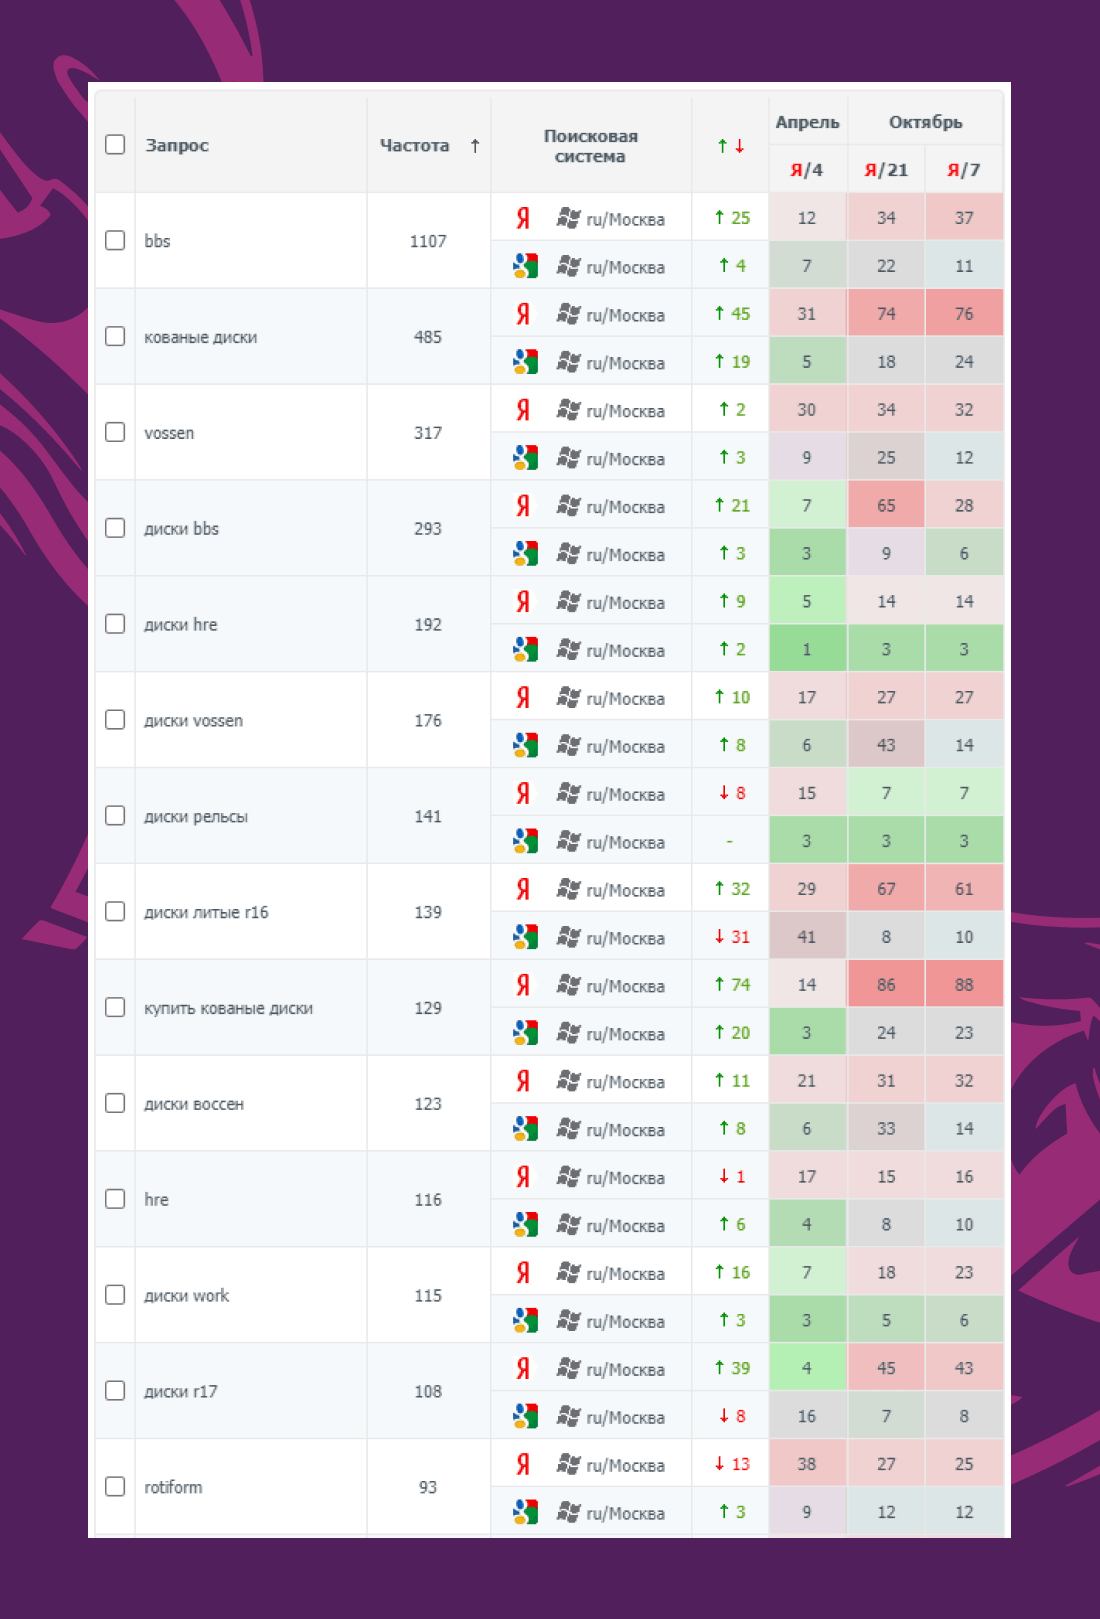1100x1619 pixels.
Task: Click the red 88 position cell
Action: pos(964,985)
